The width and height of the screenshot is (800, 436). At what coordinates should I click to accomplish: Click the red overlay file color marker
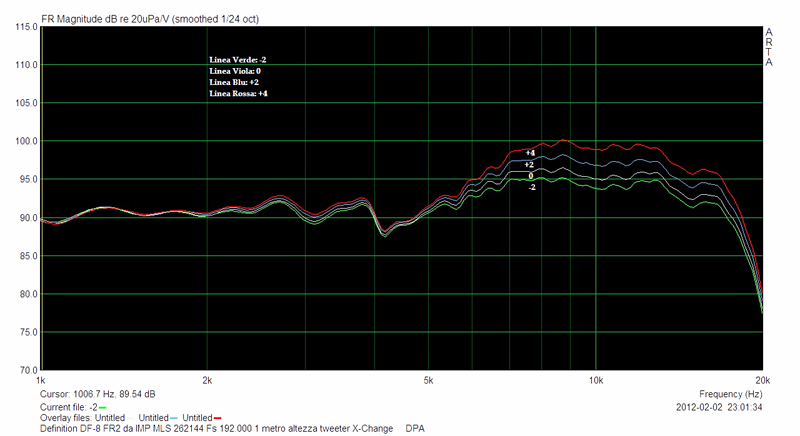pos(216,418)
